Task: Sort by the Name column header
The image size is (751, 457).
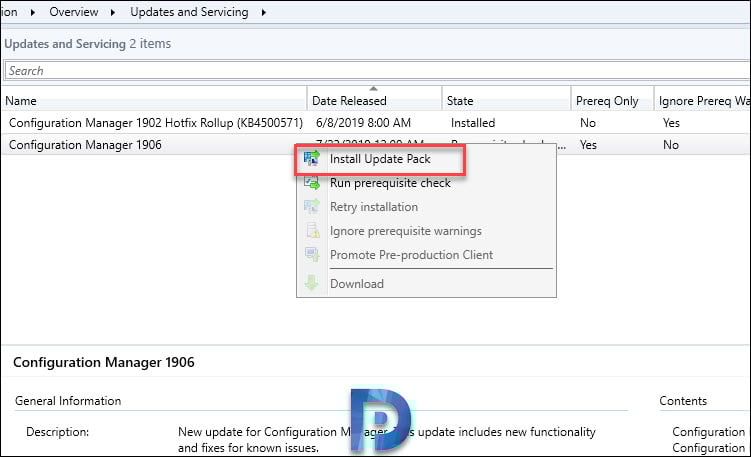Action: pyautogui.click(x=154, y=101)
